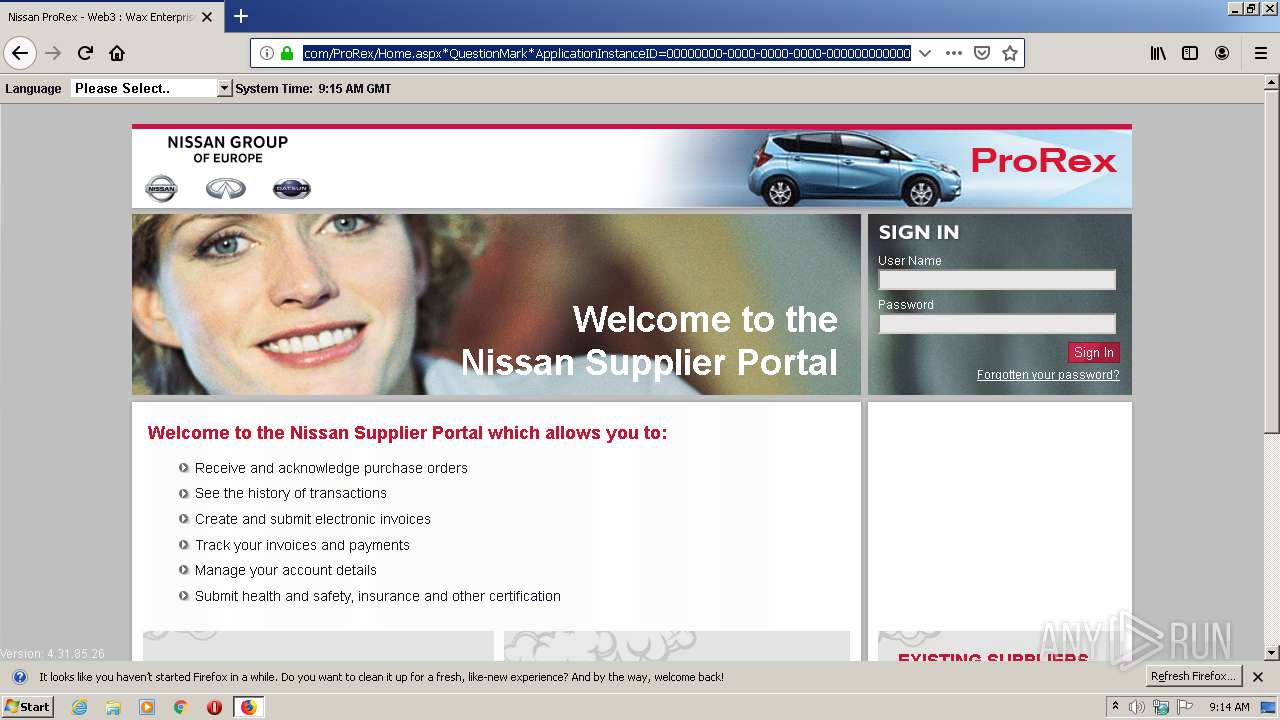
Task: Click the Refresh Firefox button
Action: tap(1193, 677)
